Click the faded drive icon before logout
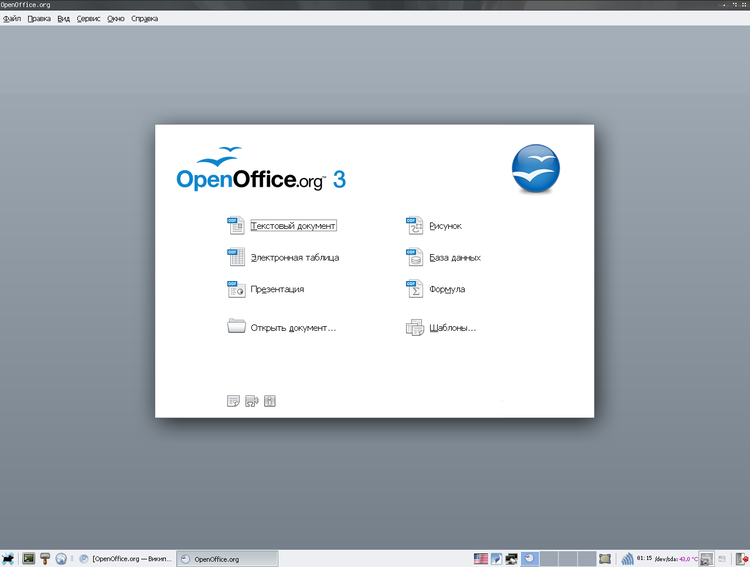The image size is (750, 567). 722,558
